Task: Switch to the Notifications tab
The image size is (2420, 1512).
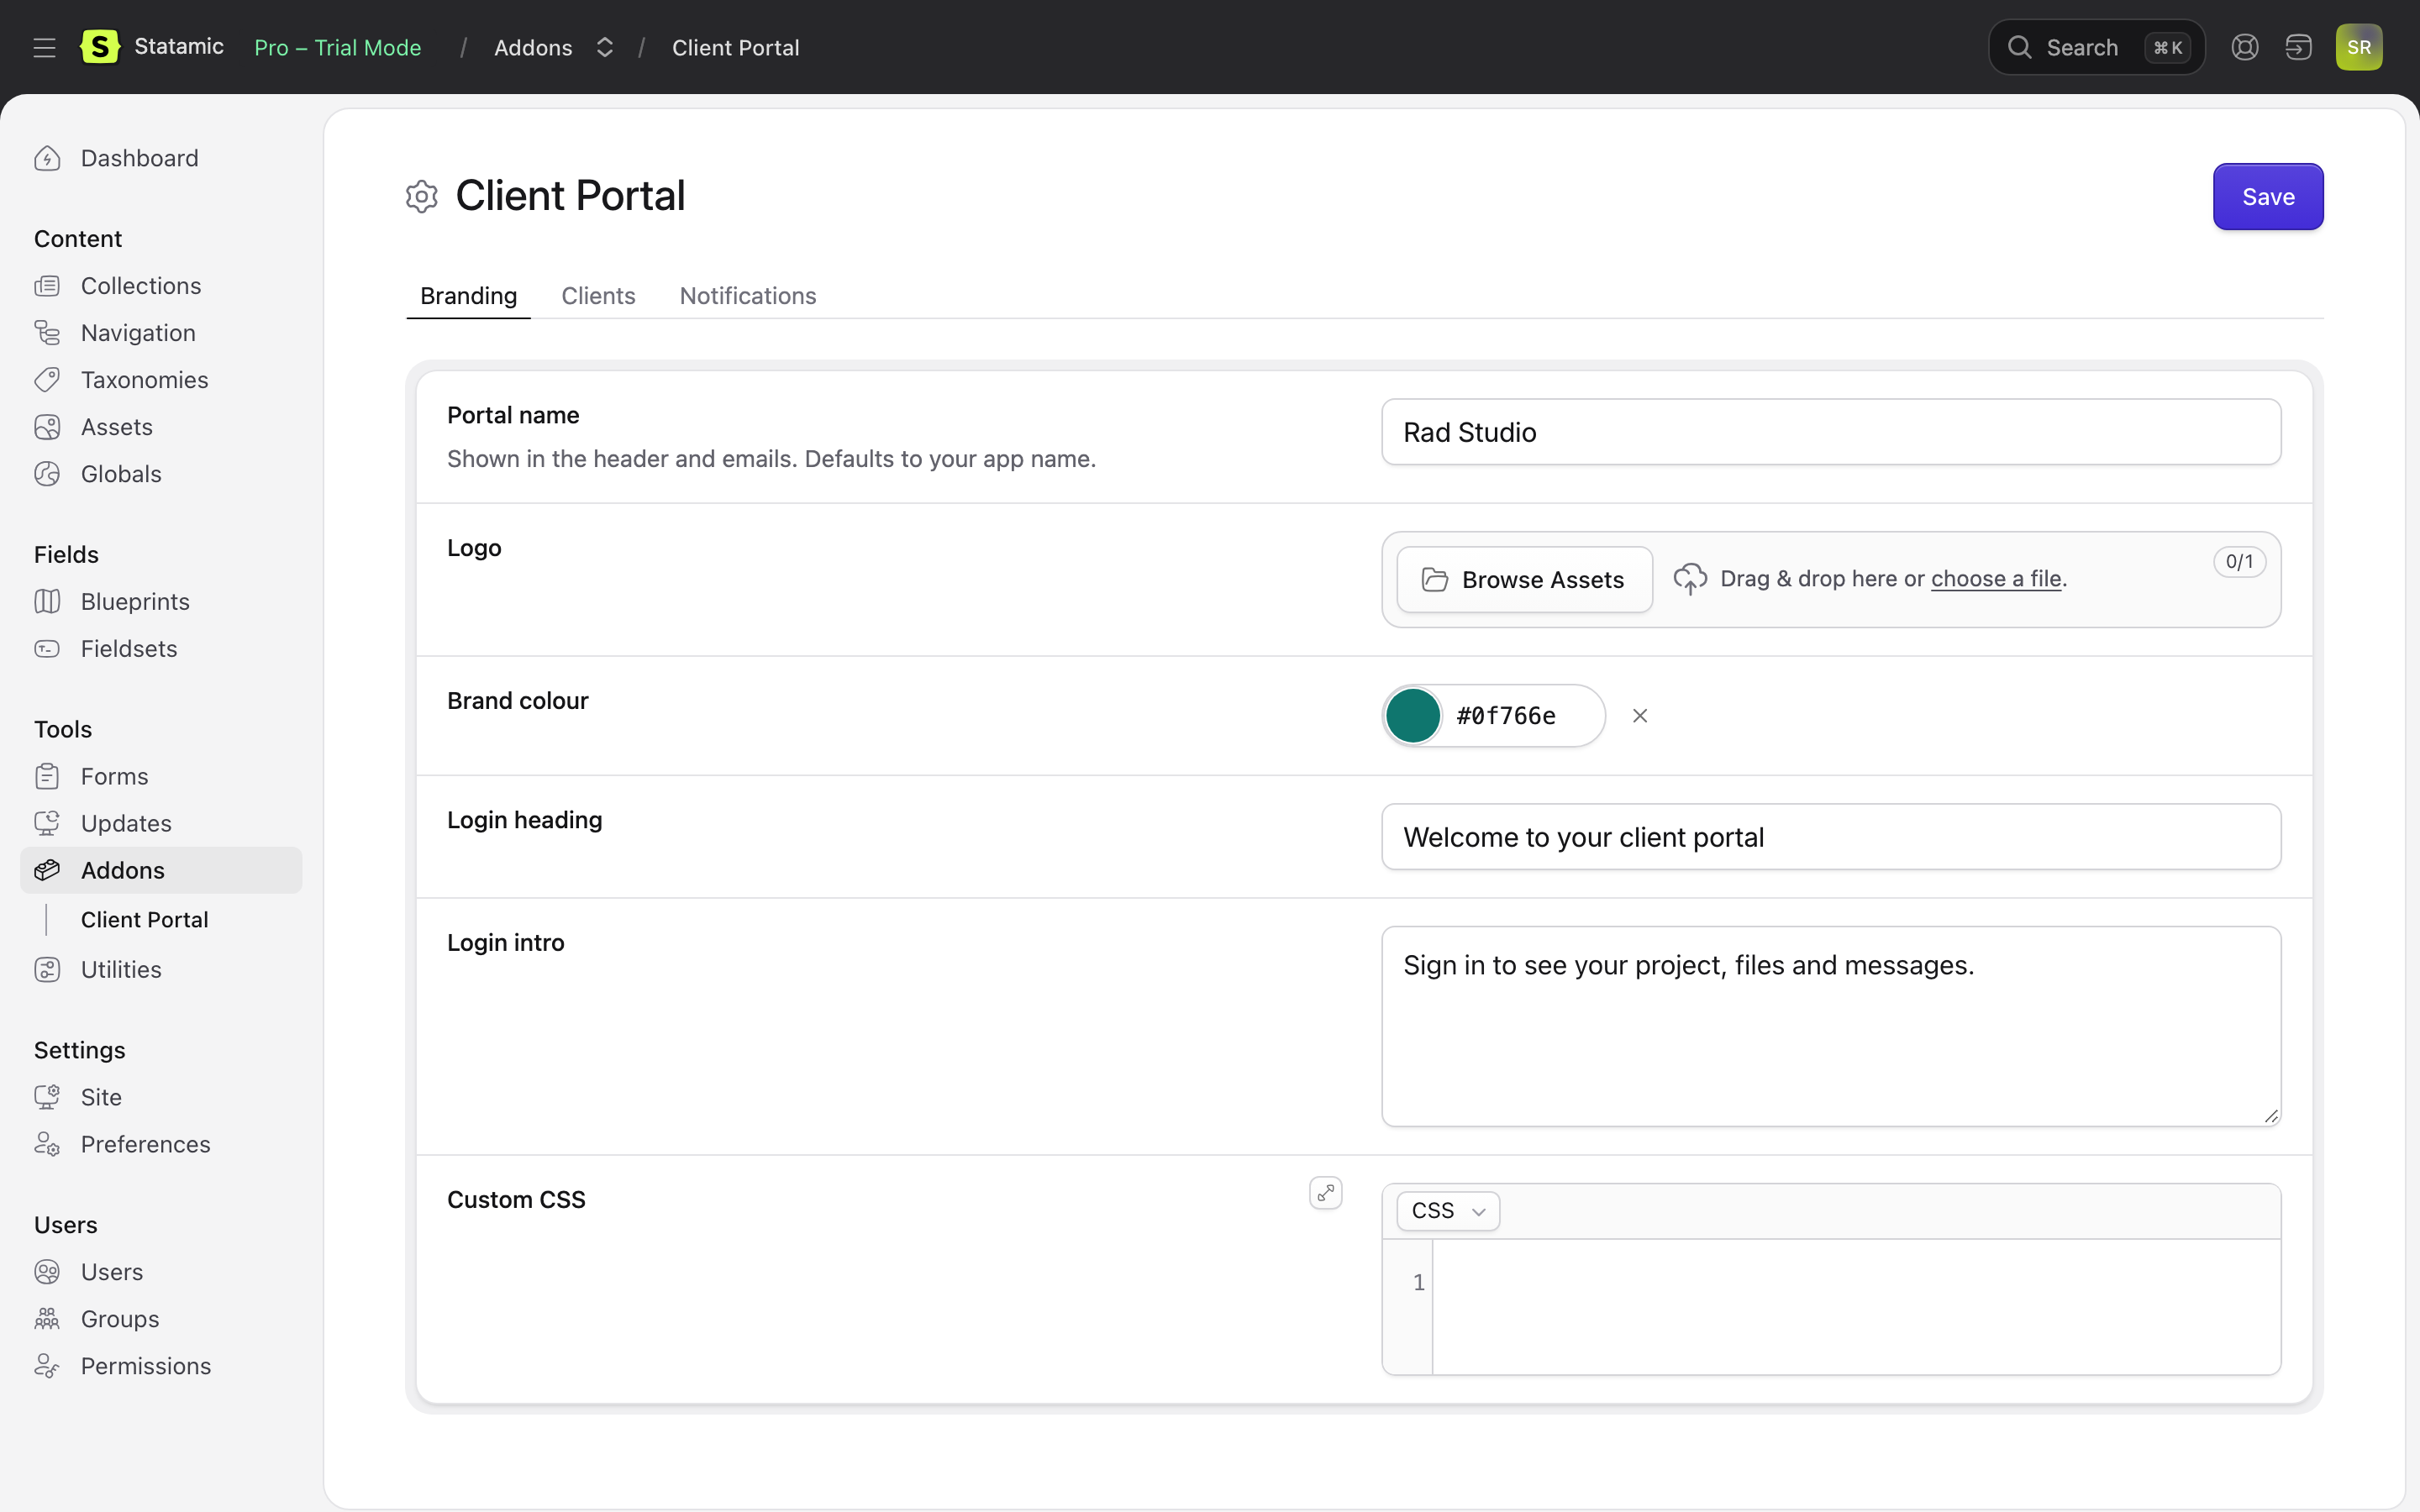Action: tap(748, 296)
